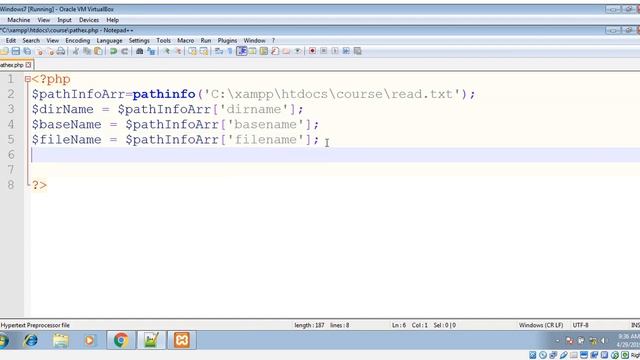Open the XAMPP control panel taskbar icon
The height and width of the screenshot is (360, 640).
pyautogui.click(x=182, y=340)
